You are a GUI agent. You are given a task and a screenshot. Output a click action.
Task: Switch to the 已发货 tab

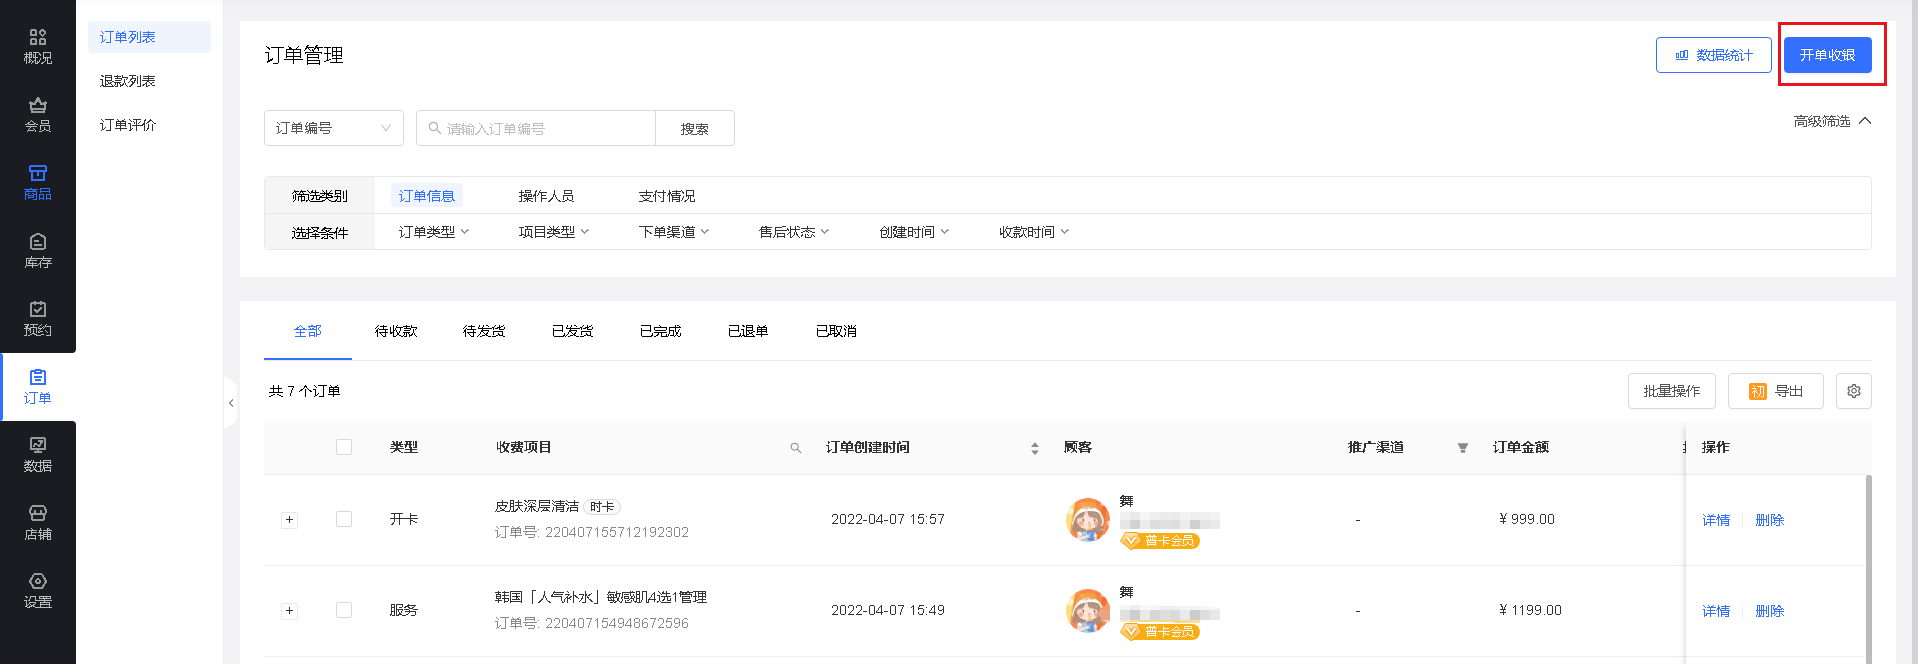point(572,331)
